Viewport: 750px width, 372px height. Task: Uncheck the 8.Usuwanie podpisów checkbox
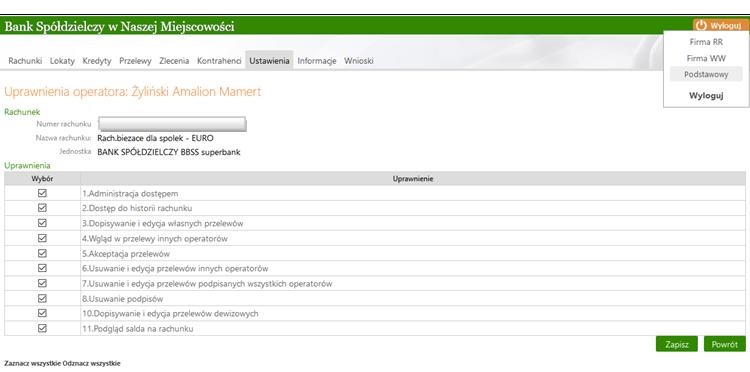pos(42,298)
